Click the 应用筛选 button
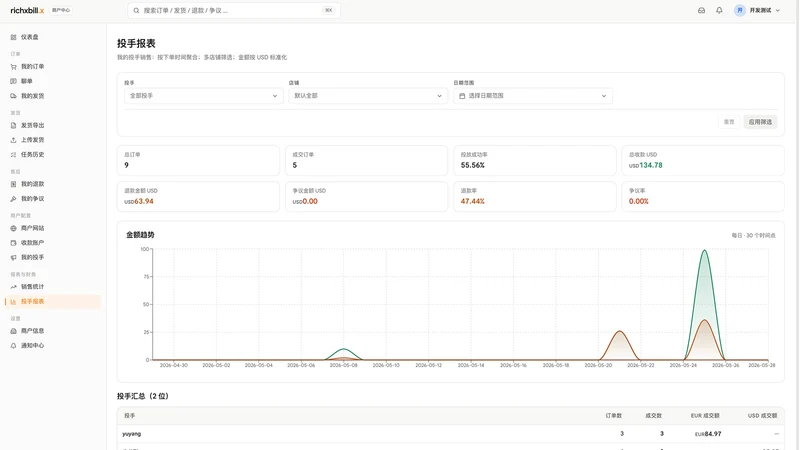Image resolution: width=800 pixels, height=450 pixels. coord(760,122)
